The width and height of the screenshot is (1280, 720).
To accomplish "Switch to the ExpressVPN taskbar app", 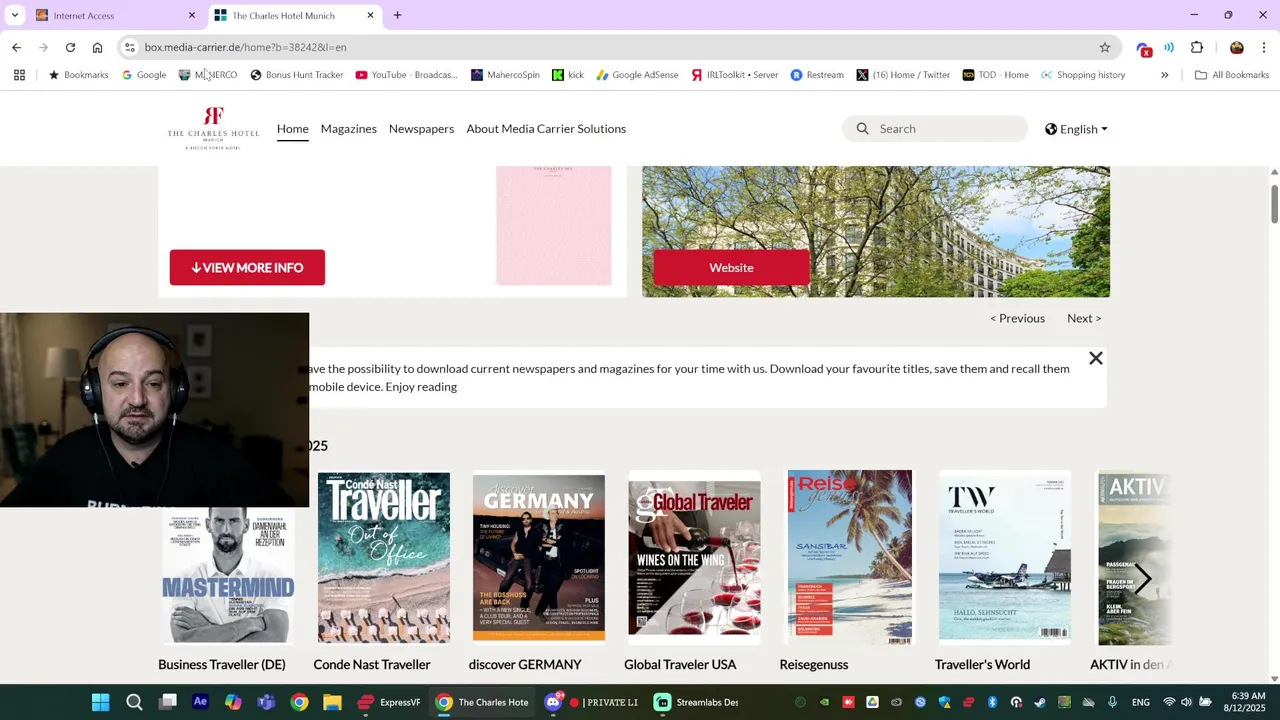I will point(389,702).
